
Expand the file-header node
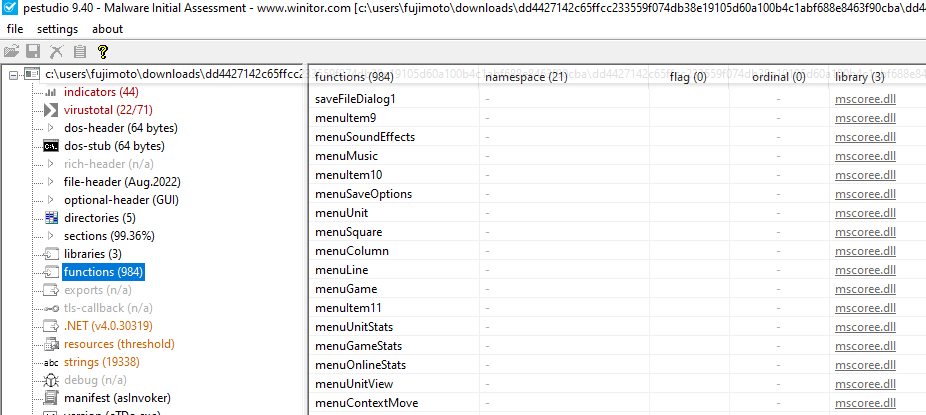[51, 182]
